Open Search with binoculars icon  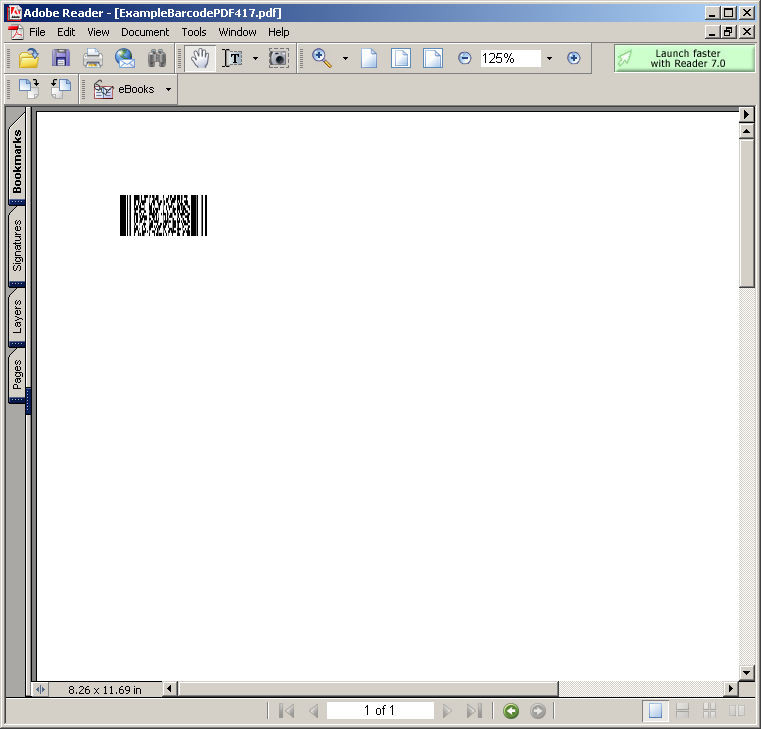click(157, 58)
